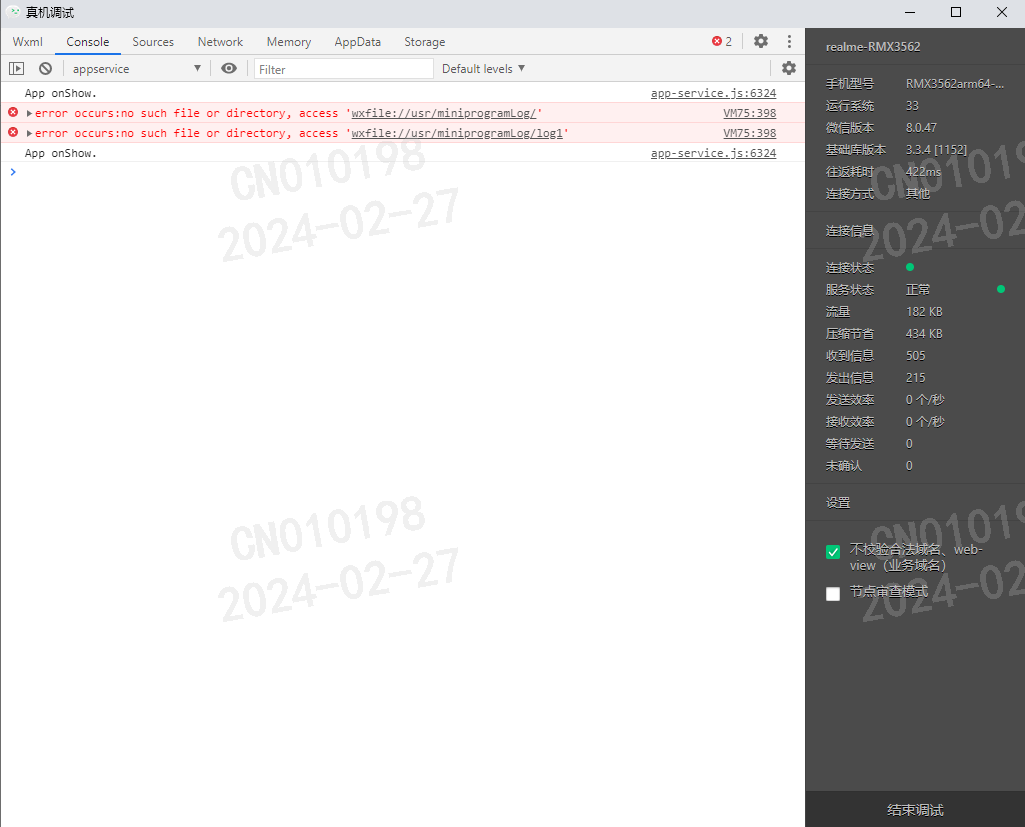
Task: Focus the Filter input field
Action: tap(344, 69)
